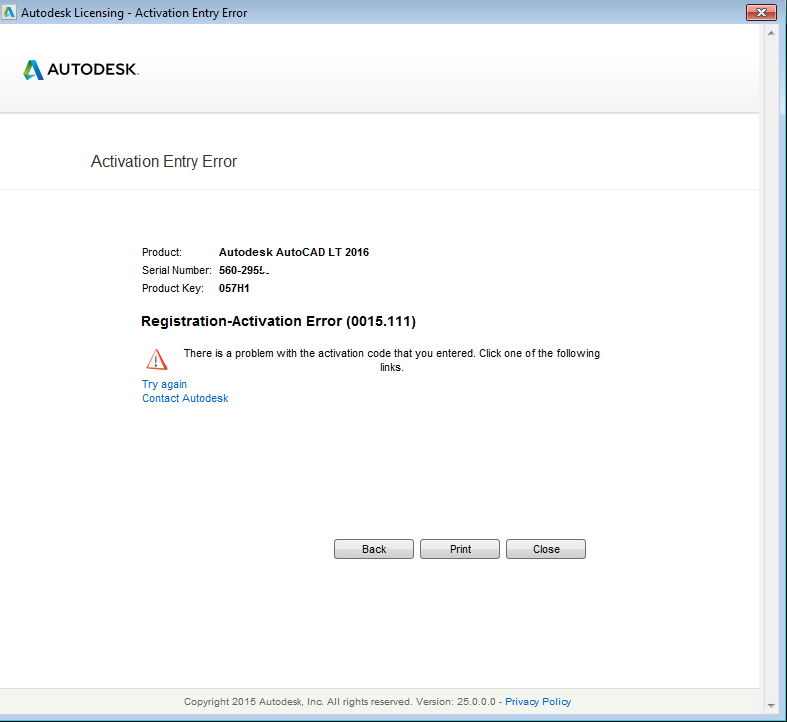Click the 'Product:' label
This screenshot has height=722, width=787.
162,252
